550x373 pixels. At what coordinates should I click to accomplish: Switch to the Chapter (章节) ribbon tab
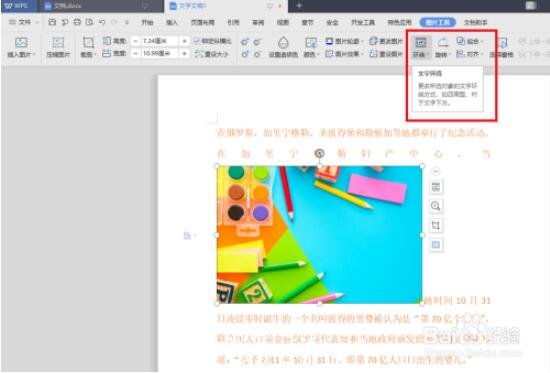(308, 22)
